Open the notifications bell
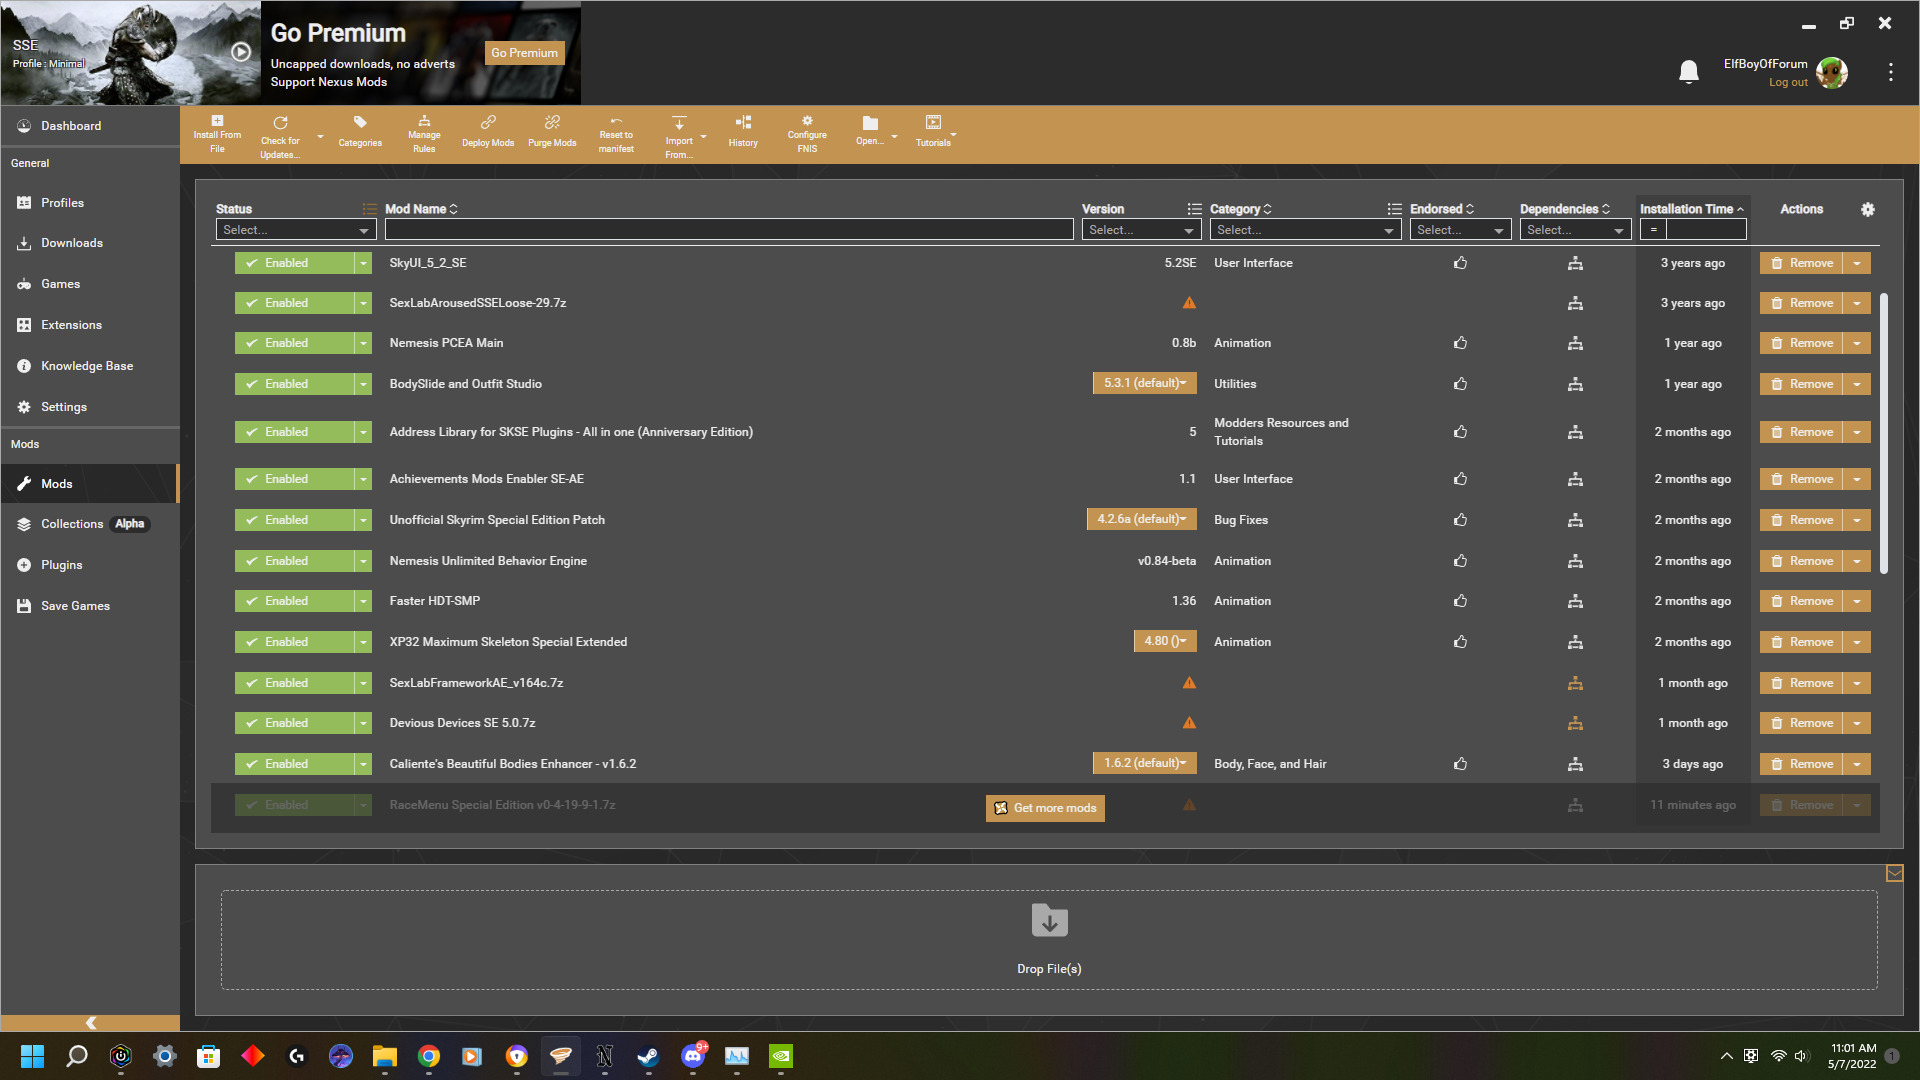 [x=1689, y=72]
